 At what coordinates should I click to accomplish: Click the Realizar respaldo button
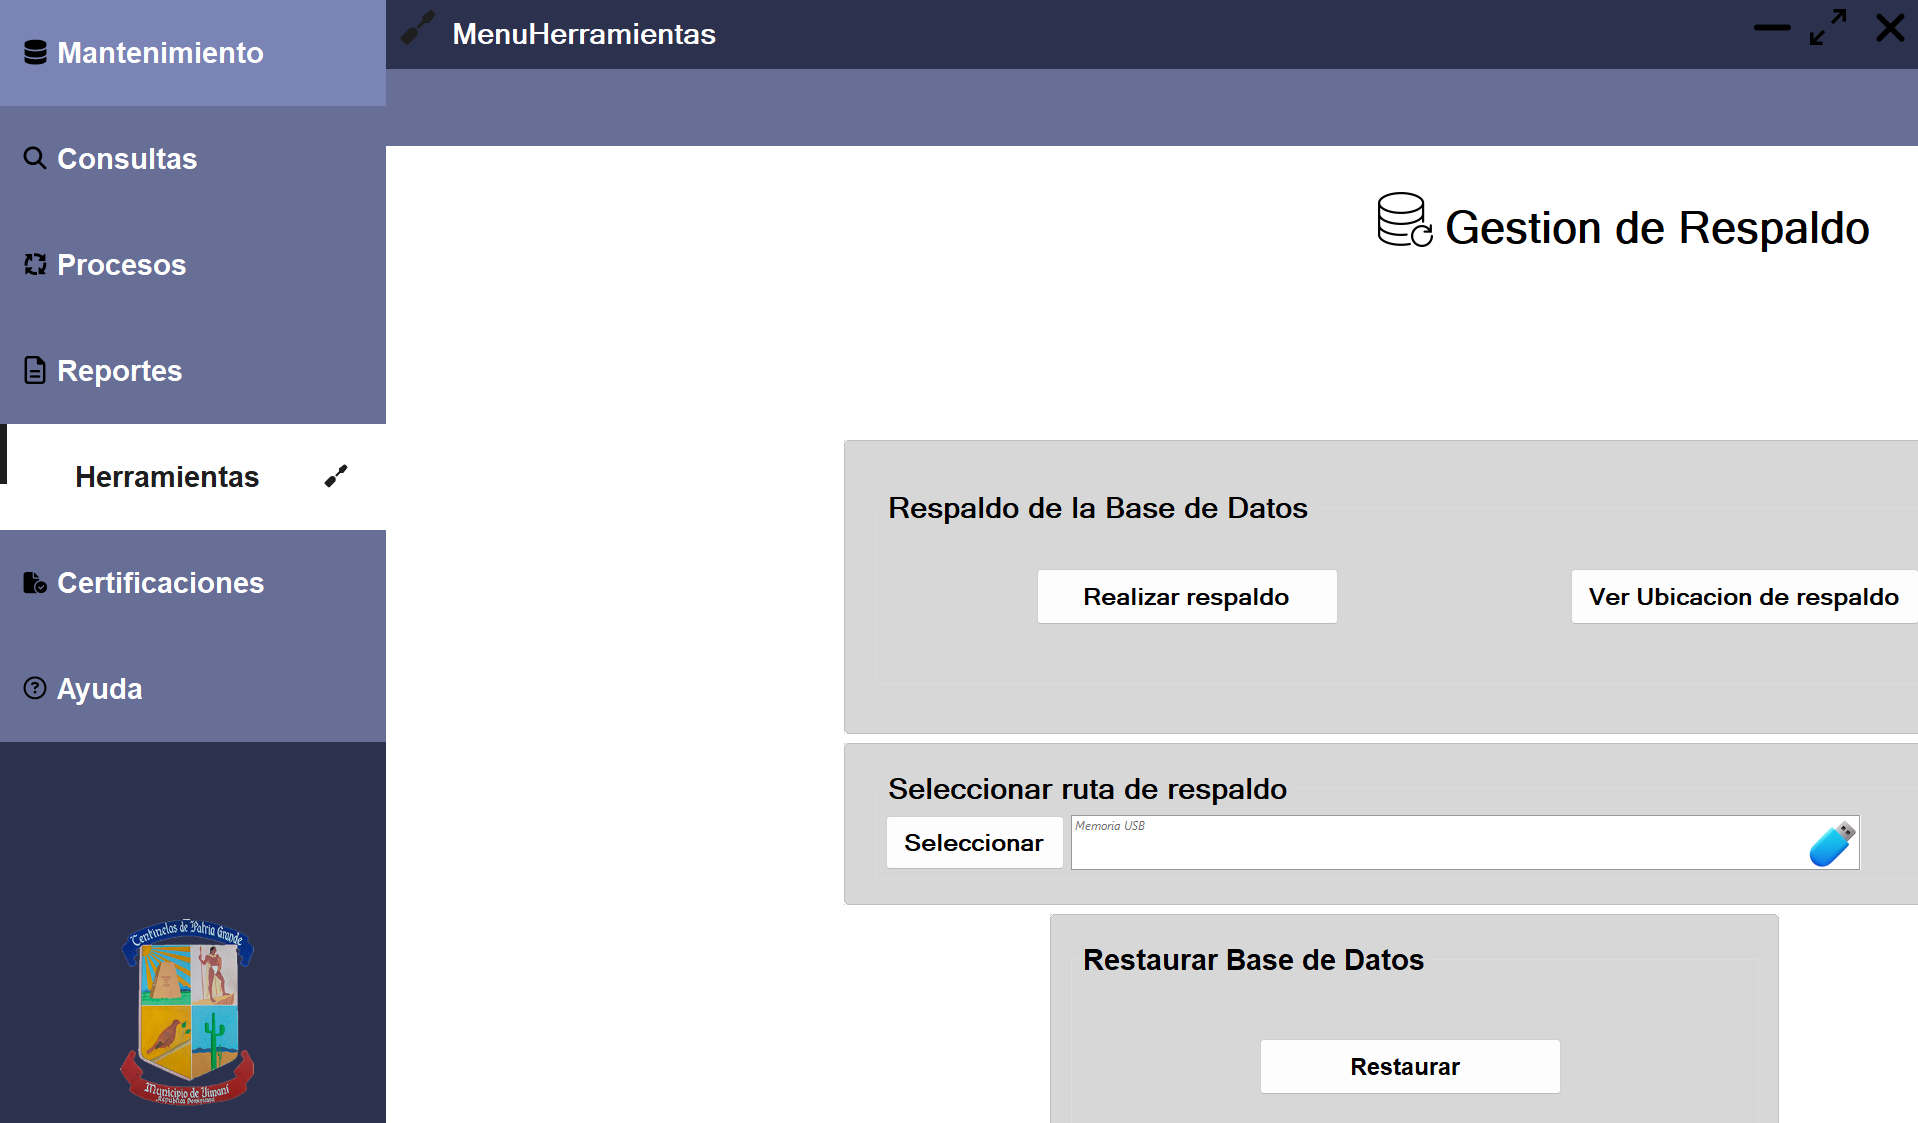click(1187, 597)
